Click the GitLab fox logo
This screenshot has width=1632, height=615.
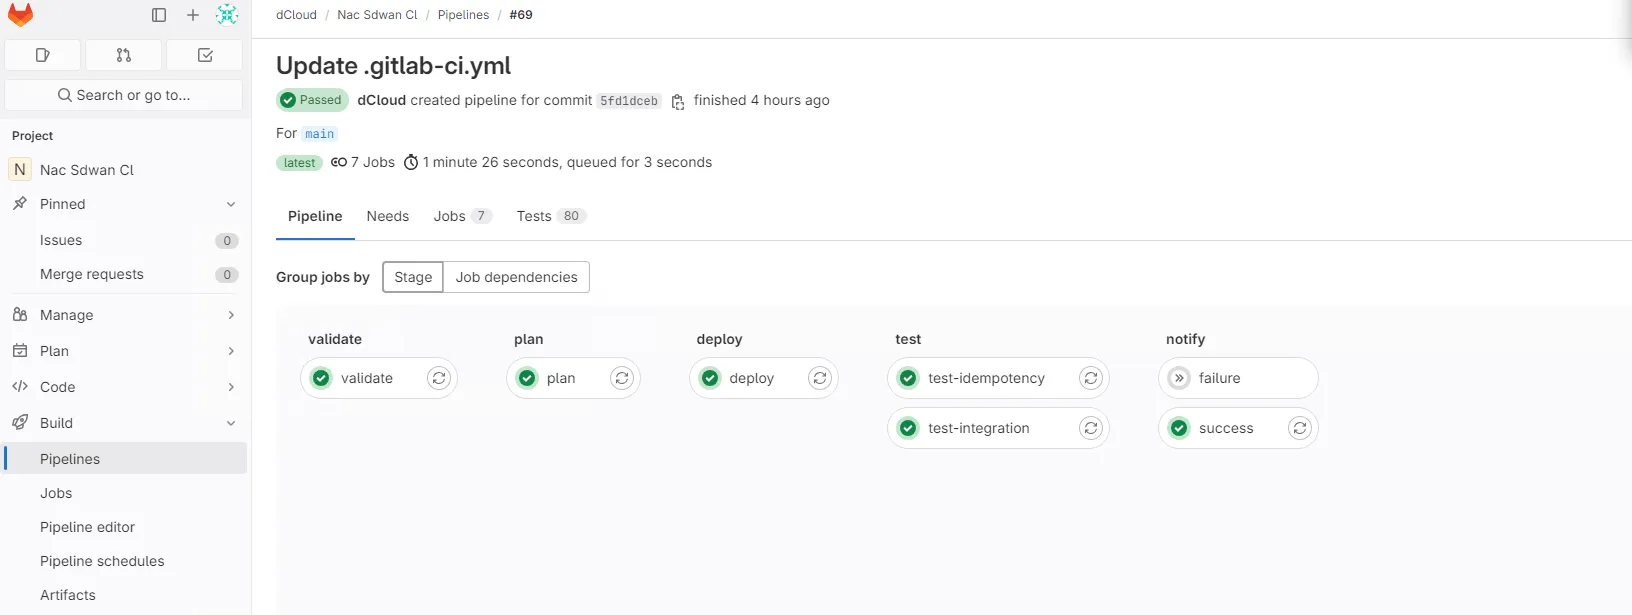coord(21,15)
